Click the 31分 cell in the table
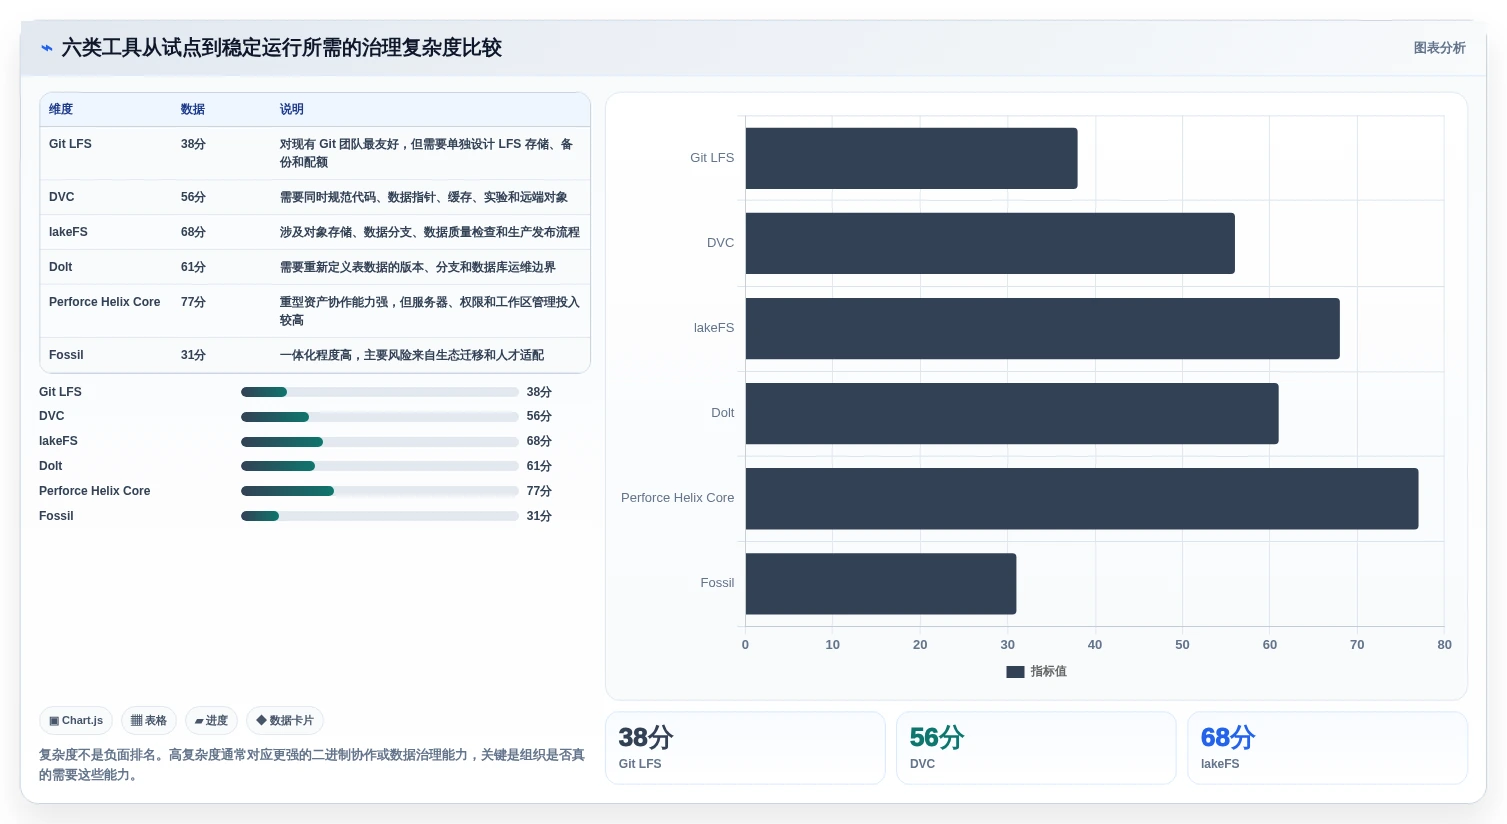1507x824 pixels. (x=193, y=355)
